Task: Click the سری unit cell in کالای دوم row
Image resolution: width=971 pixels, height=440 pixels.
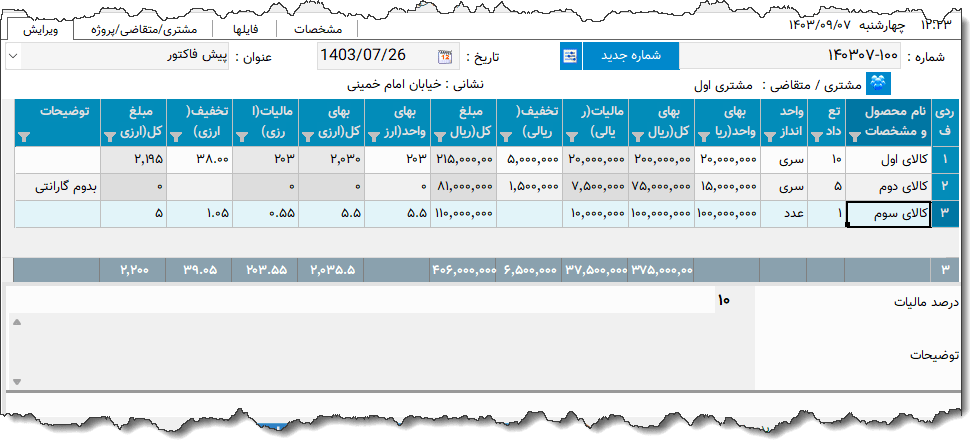Action: [783, 187]
